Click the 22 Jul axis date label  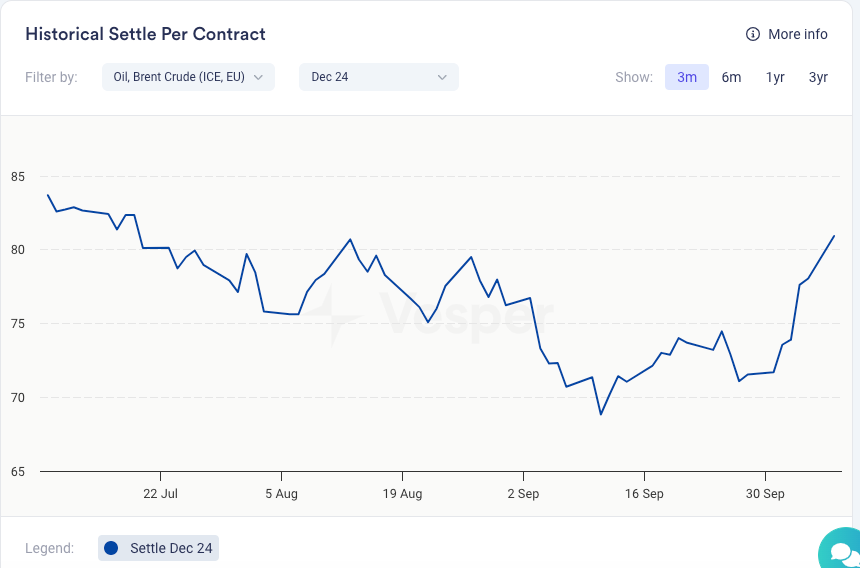tap(160, 493)
